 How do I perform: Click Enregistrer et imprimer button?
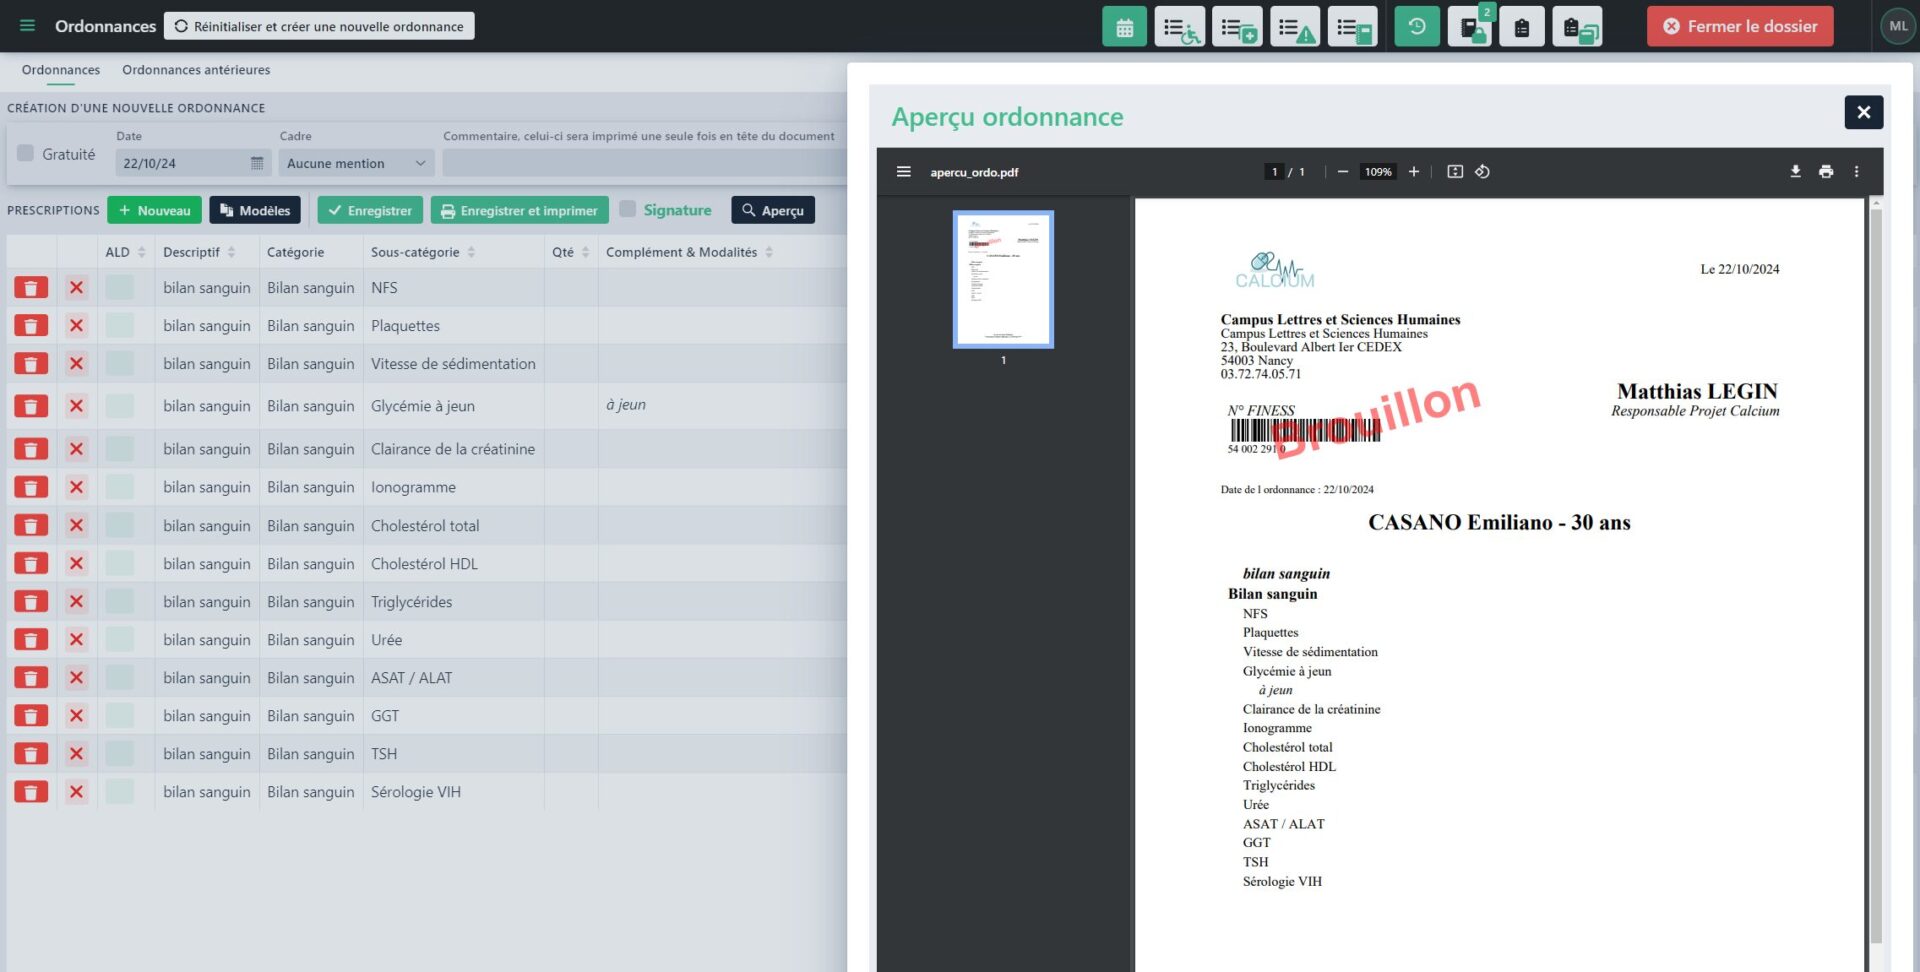(x=519, y=210)
